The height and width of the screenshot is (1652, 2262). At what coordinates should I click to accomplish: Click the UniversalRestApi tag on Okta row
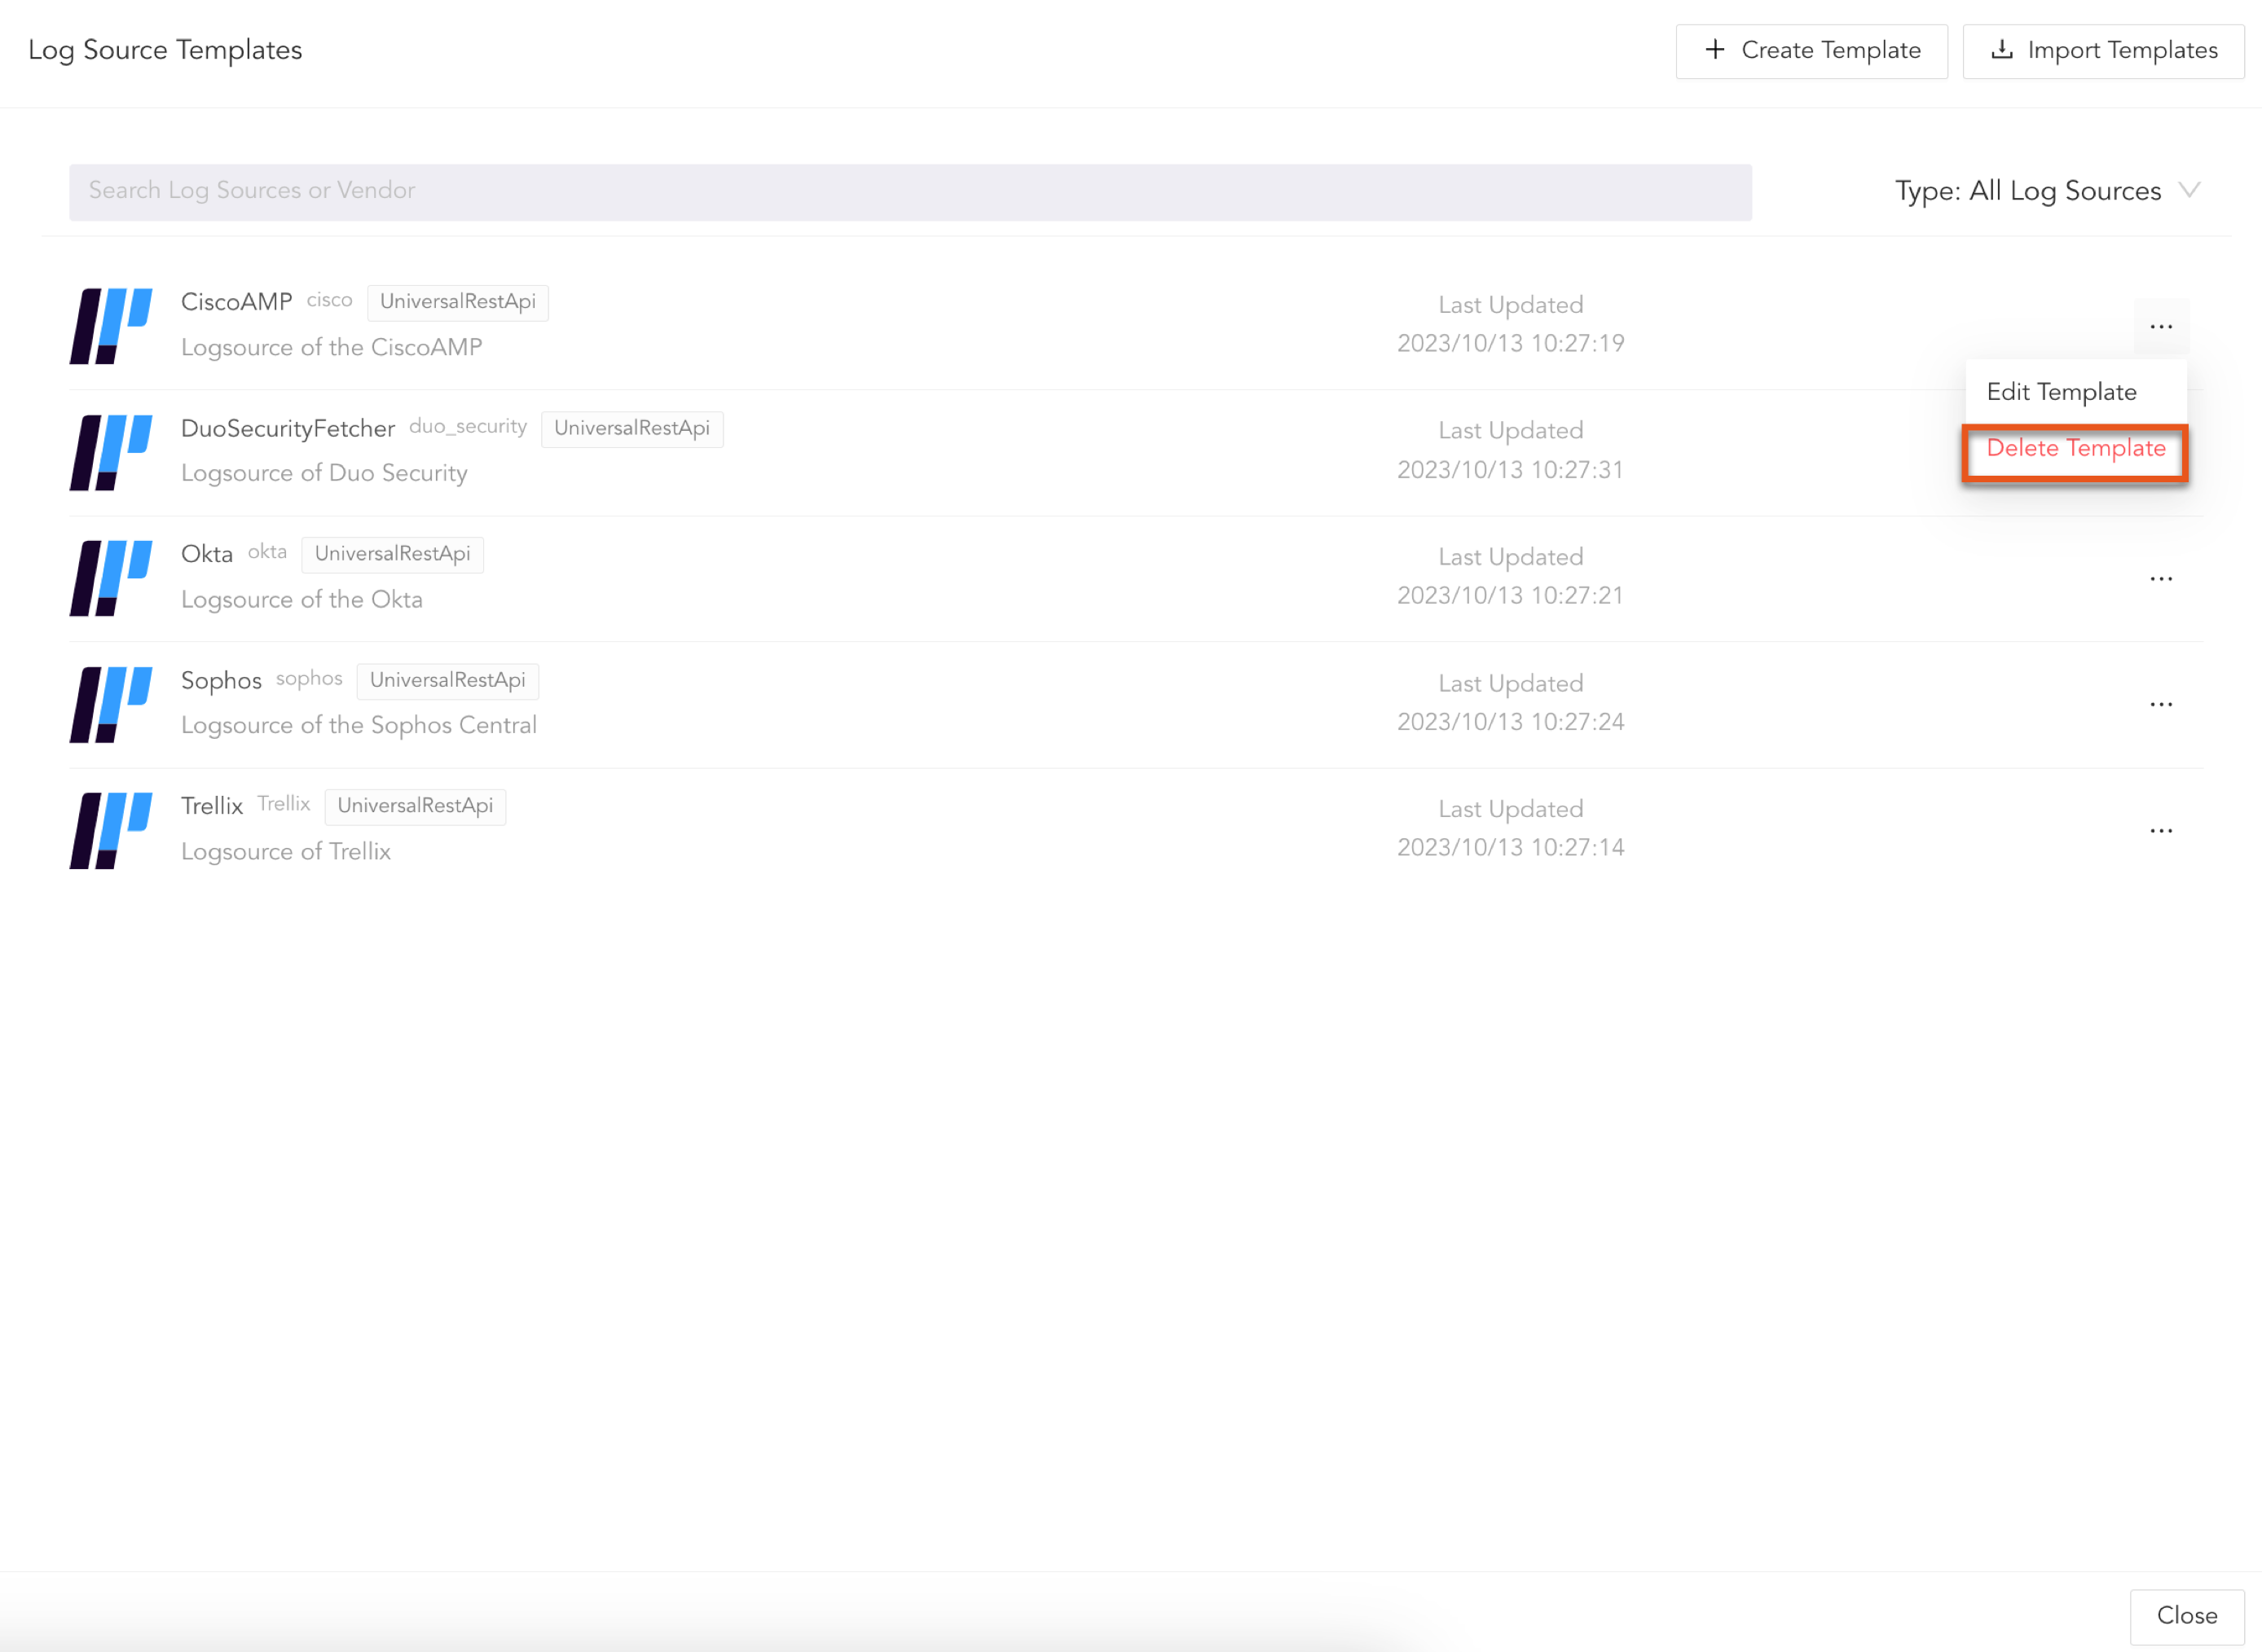392,554
